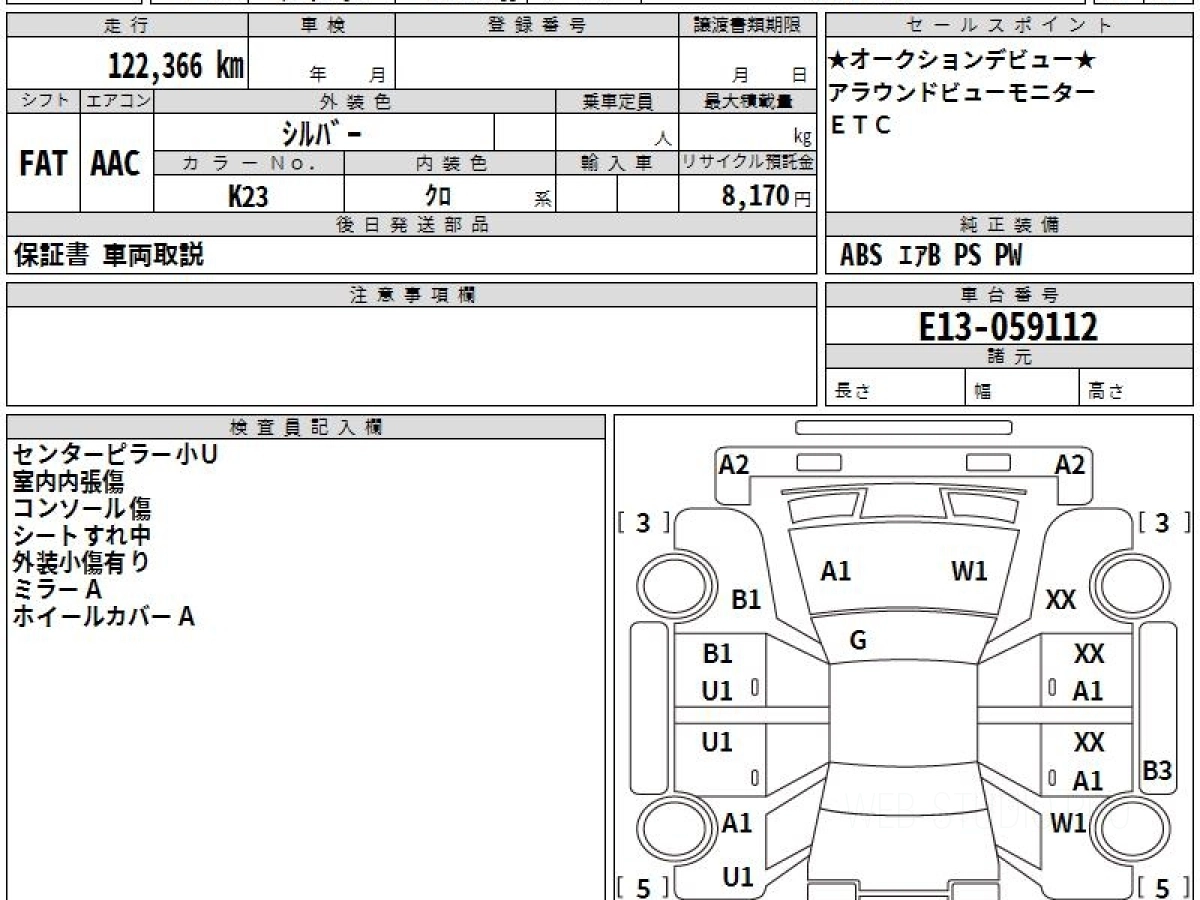Screen dimensions: 1200x900
Task: Select the color number K23
Action: click(x=248, y=196)
